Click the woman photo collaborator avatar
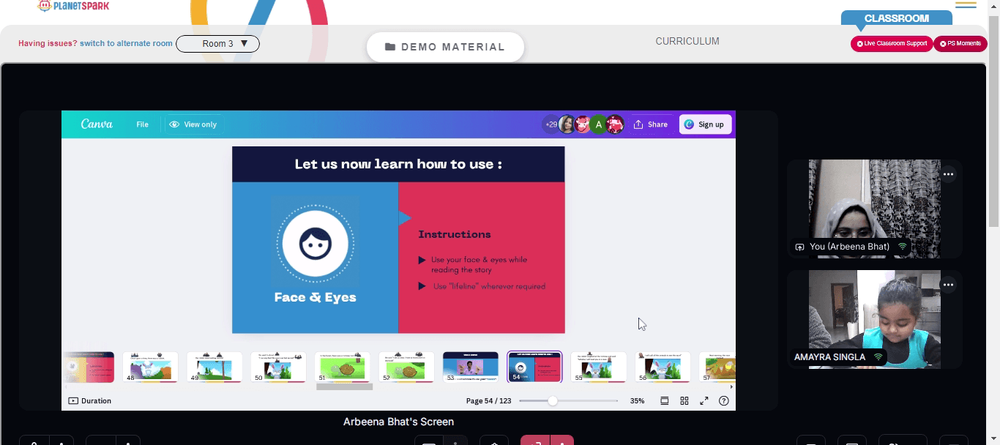 [x=566, y=124]
